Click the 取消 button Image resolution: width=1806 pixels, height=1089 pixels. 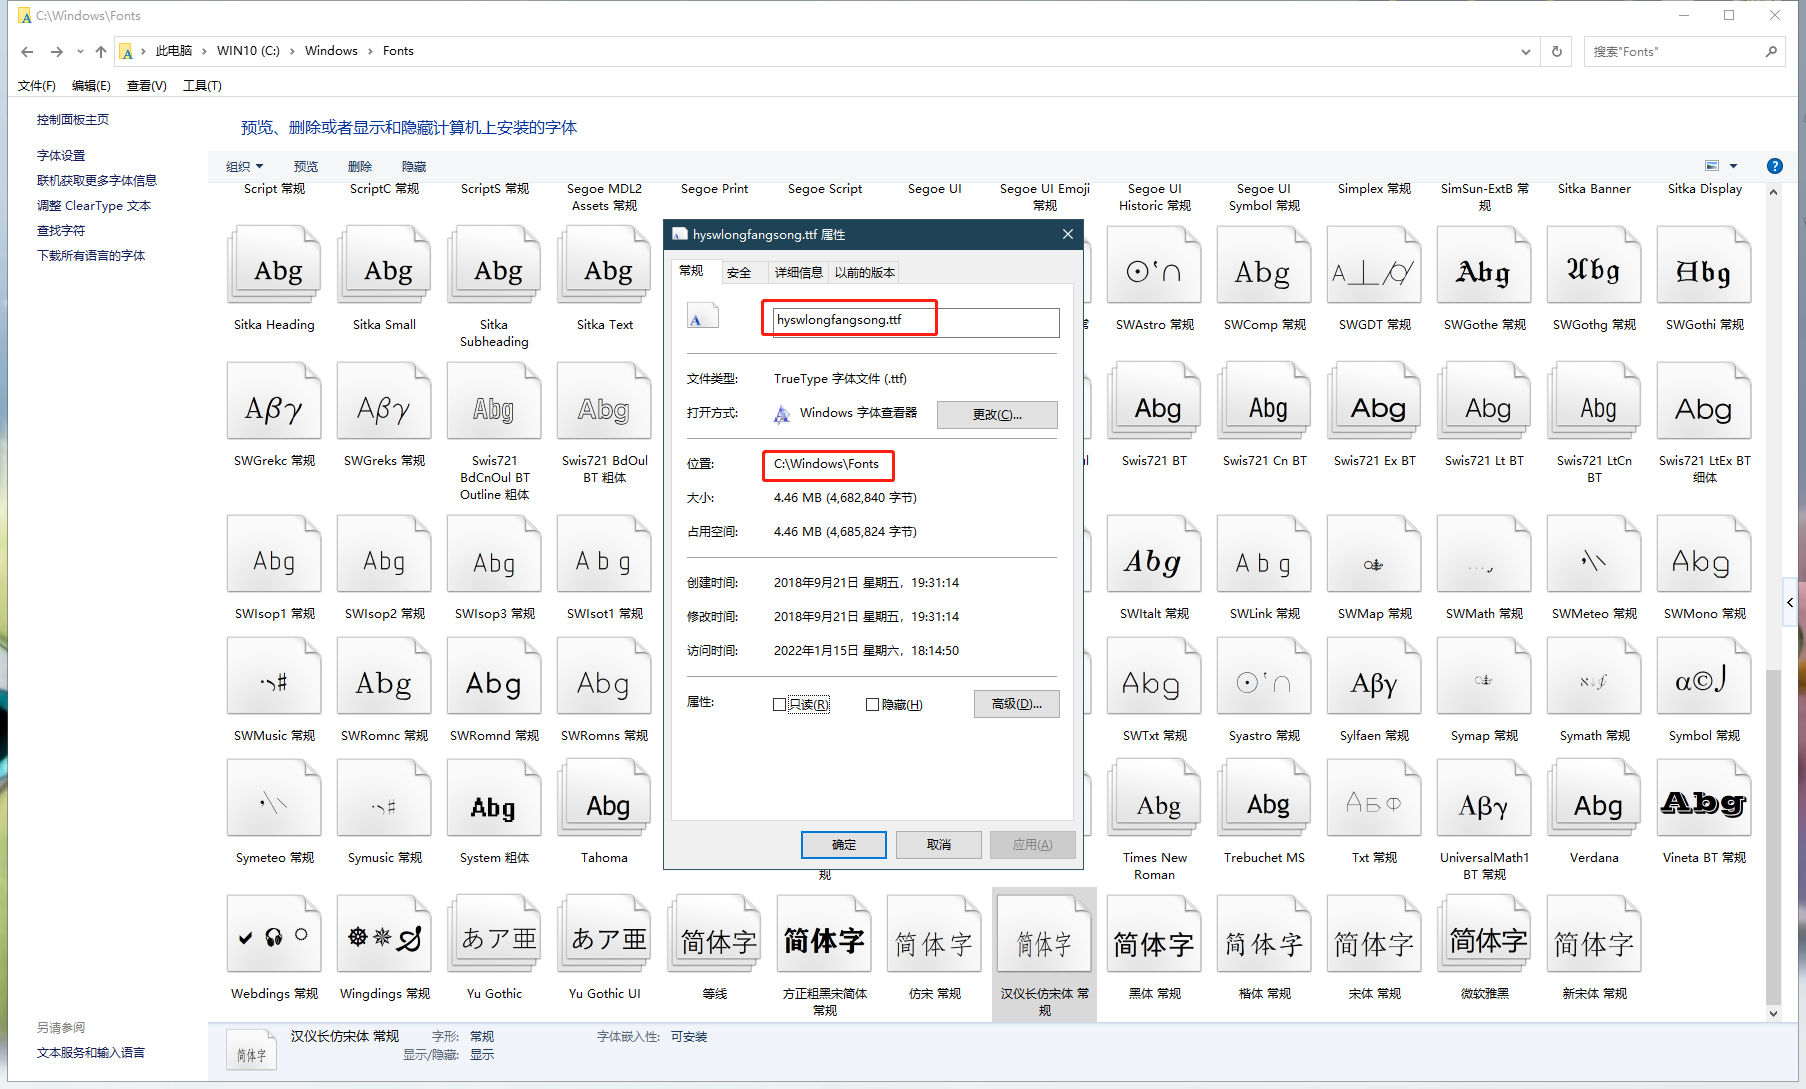click(x=938, y=845)
